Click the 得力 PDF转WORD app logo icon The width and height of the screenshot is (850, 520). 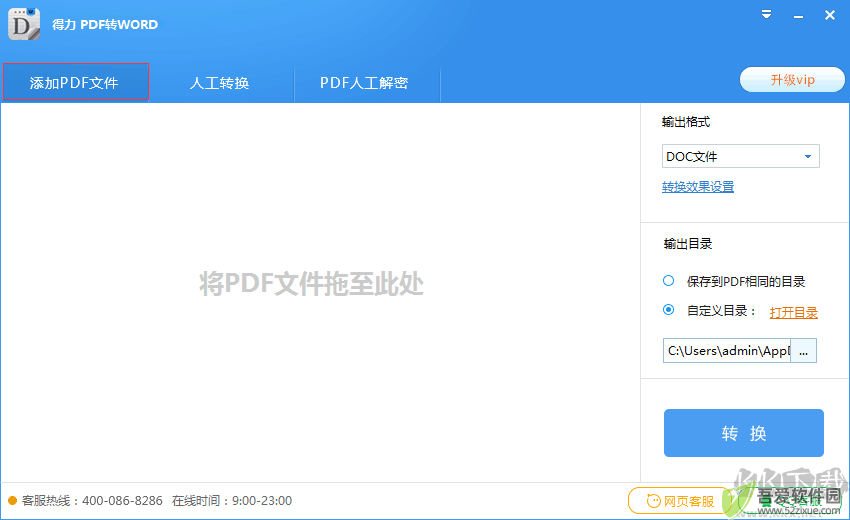[x=24, y=24]
